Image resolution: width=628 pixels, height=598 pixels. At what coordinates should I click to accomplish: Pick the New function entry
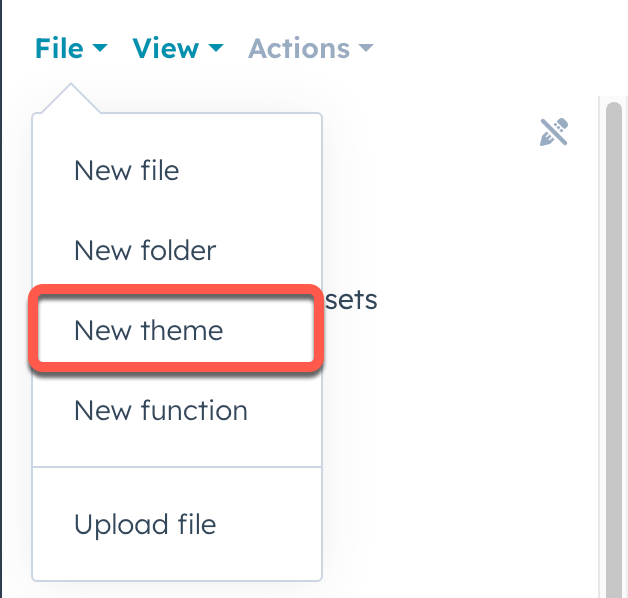click(x=161, y=410)
